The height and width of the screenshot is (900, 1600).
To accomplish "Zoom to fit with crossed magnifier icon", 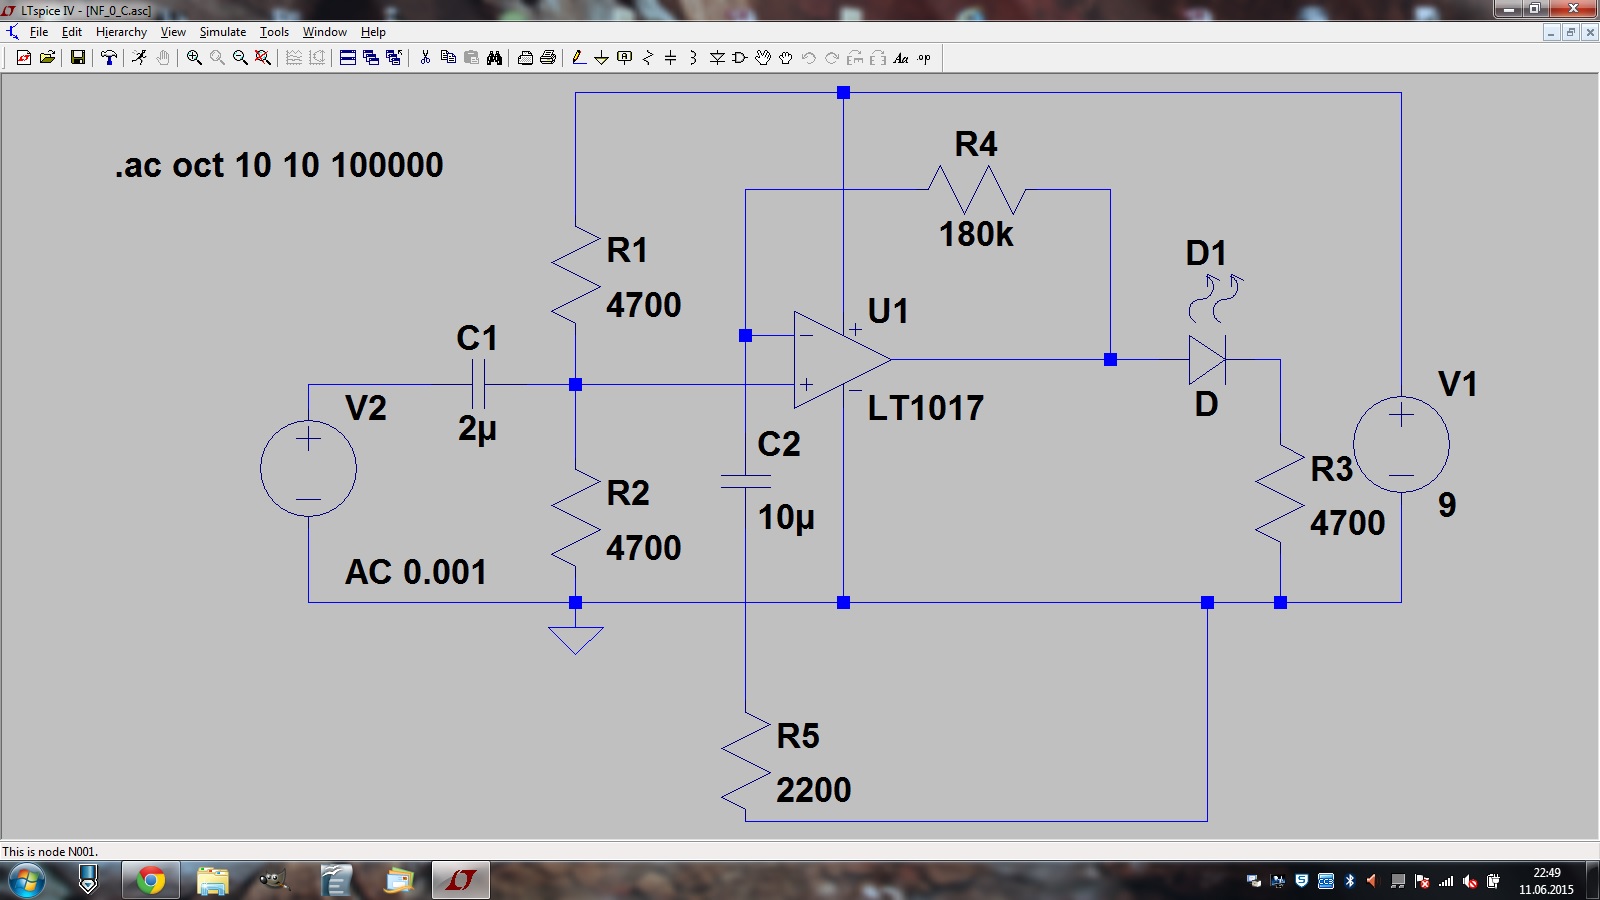I will 263,58.
